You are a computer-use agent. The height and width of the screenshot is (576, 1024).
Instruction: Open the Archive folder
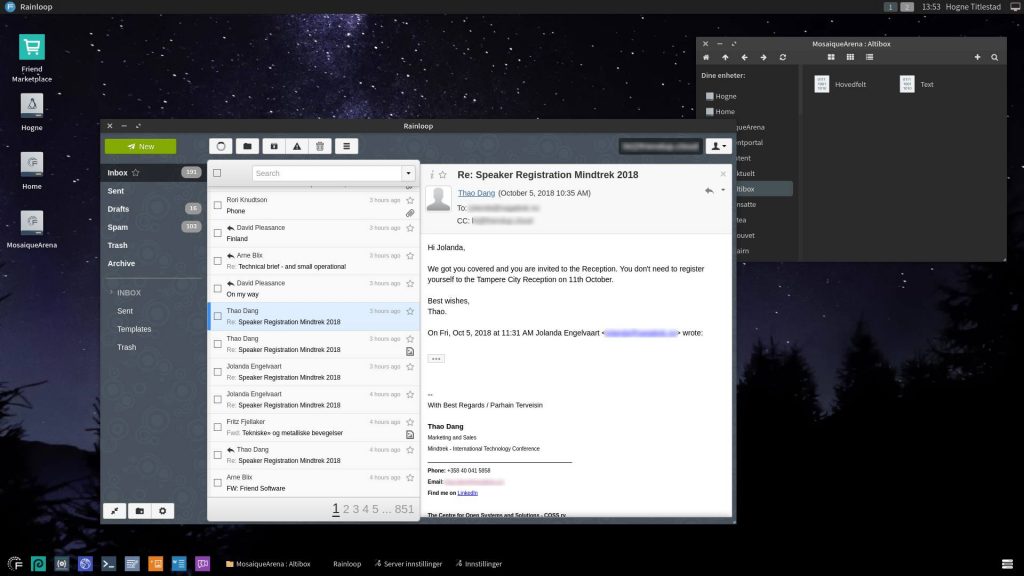coord(121,263)
